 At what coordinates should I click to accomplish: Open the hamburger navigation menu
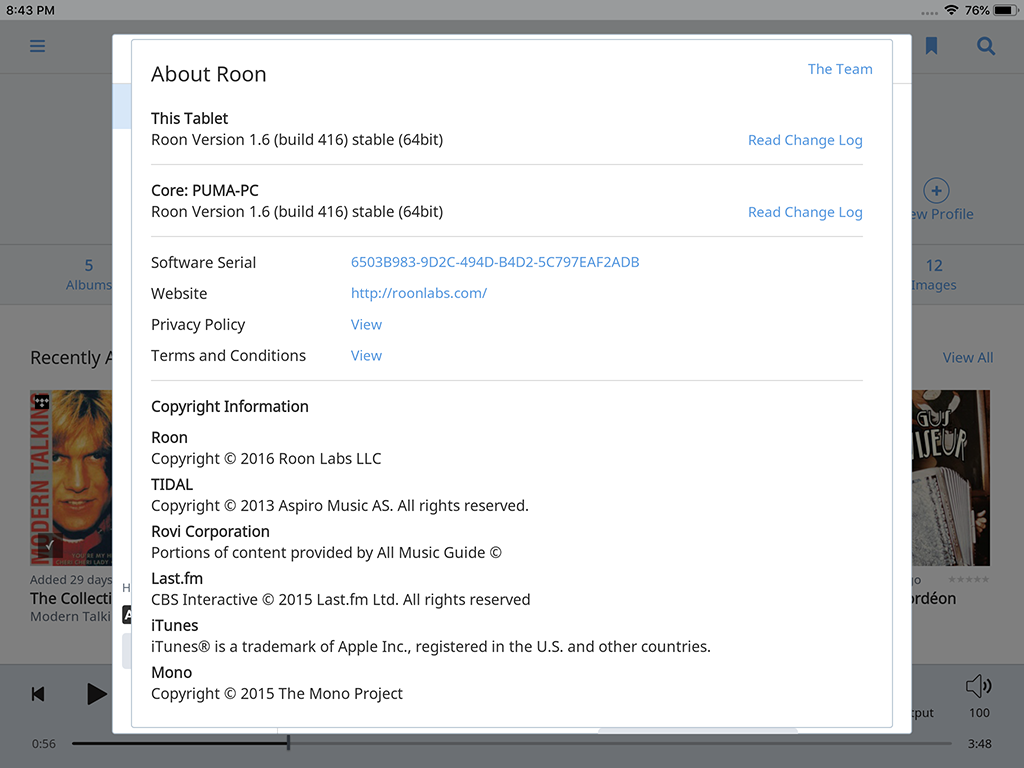pyautogui.click(x=37, y=46)
